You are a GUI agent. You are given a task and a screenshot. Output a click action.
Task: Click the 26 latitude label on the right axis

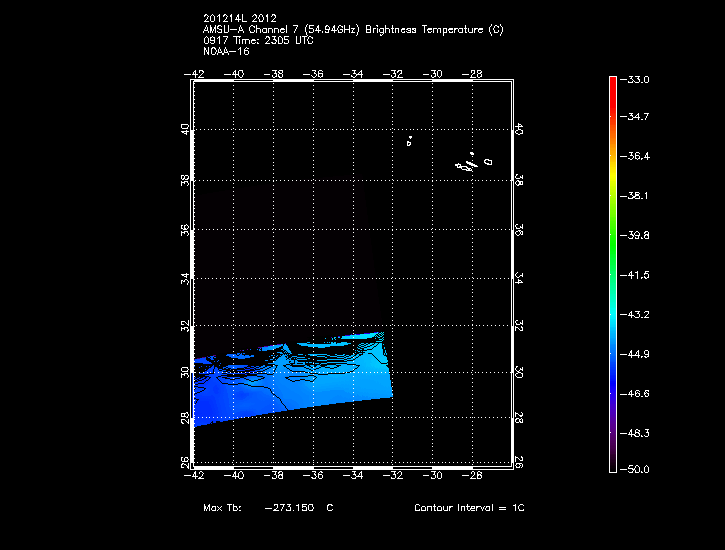(519, 462)
